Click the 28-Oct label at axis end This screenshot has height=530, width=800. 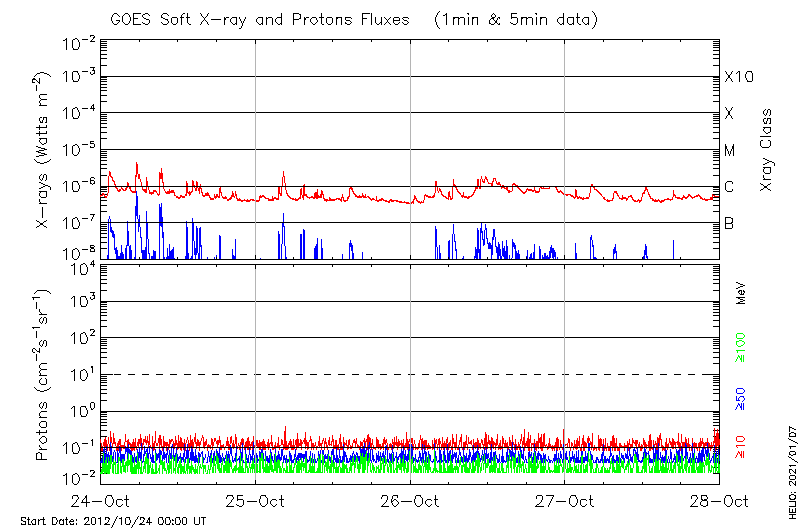(x=719, y=500)
